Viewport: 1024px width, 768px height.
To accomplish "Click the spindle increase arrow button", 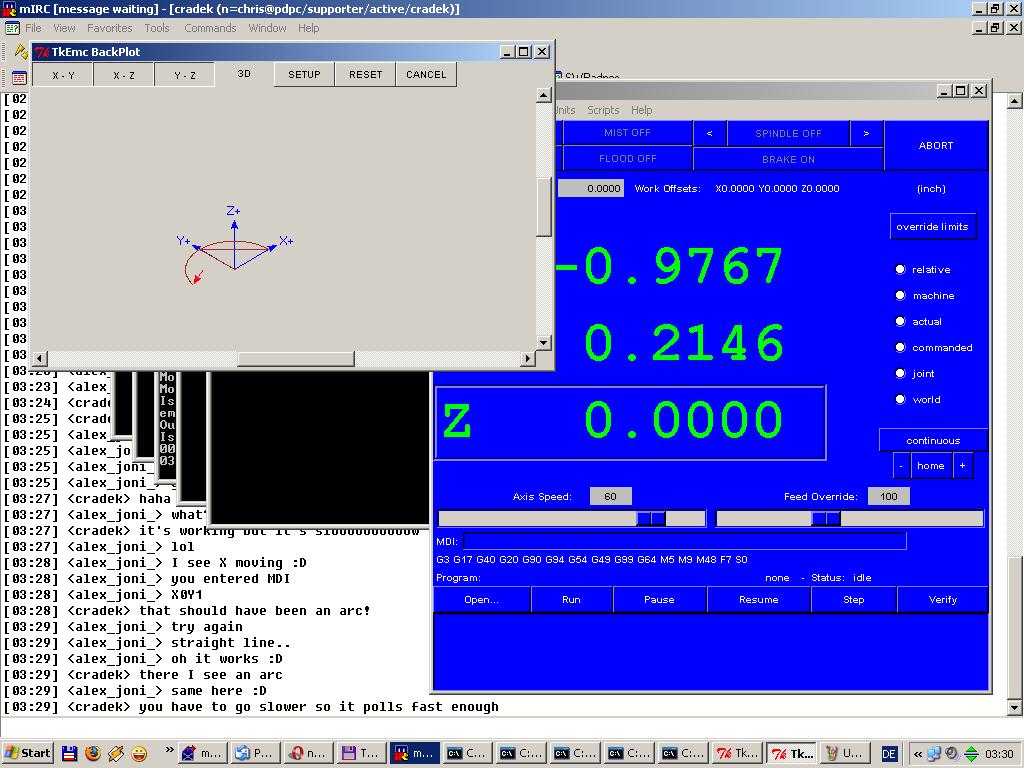I will pos(866,133).
